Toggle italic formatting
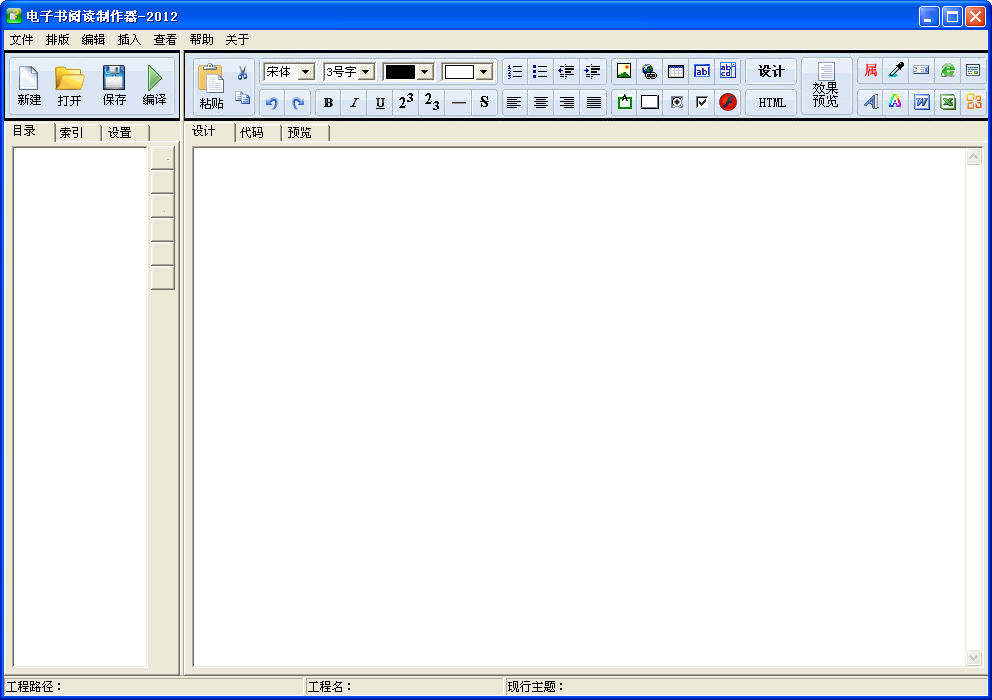Image resolution: width=992 pixels, height=700 pixels. tap(354, 103)
